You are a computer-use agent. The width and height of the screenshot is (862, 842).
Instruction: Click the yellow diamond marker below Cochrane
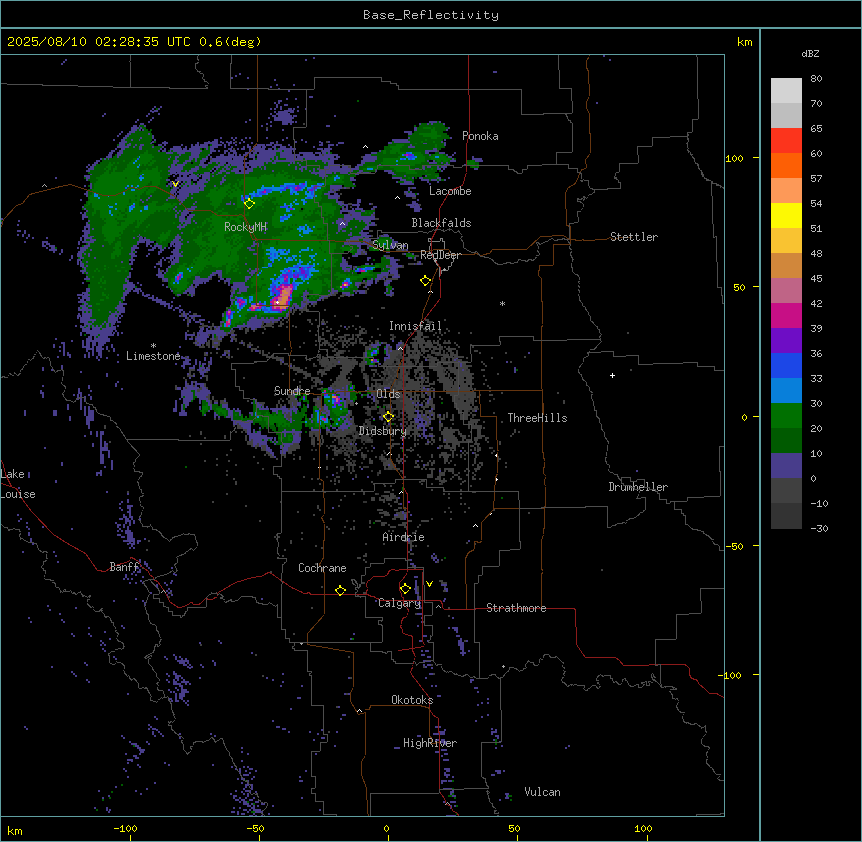[x=340, y=590]
